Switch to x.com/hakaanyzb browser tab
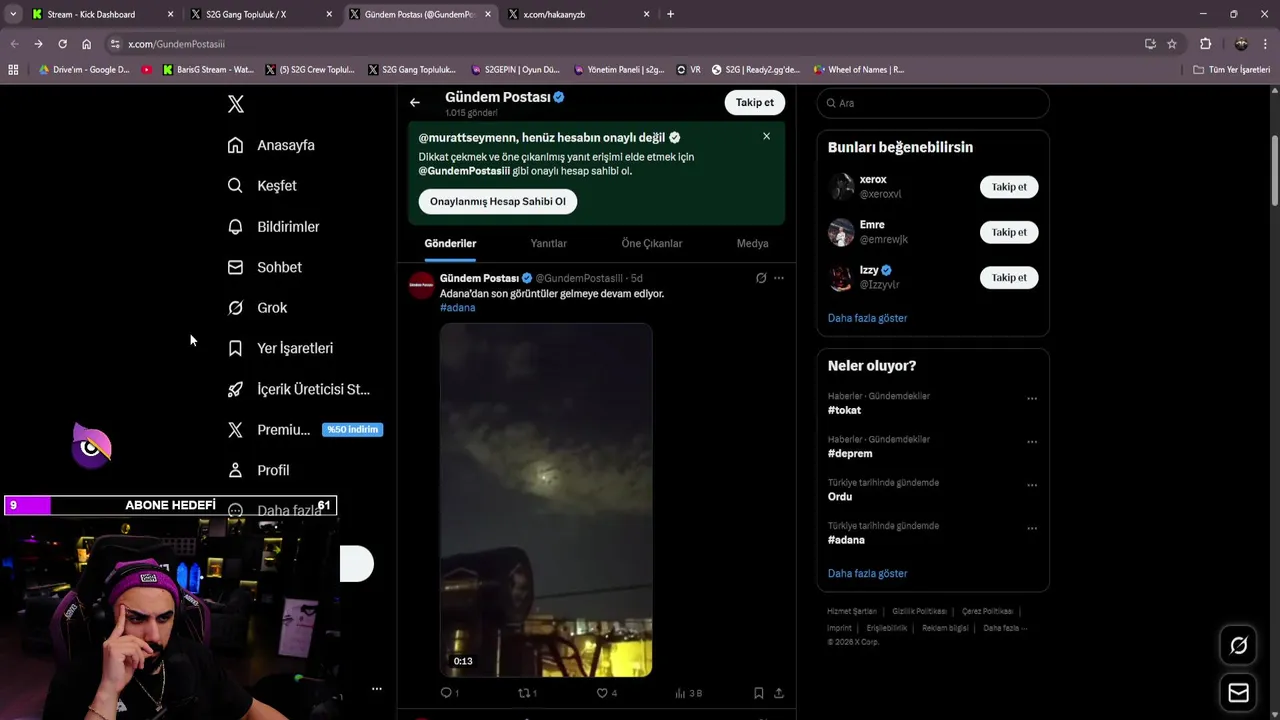The width and height of the screenshot is (1280, 720). (580, 14)
